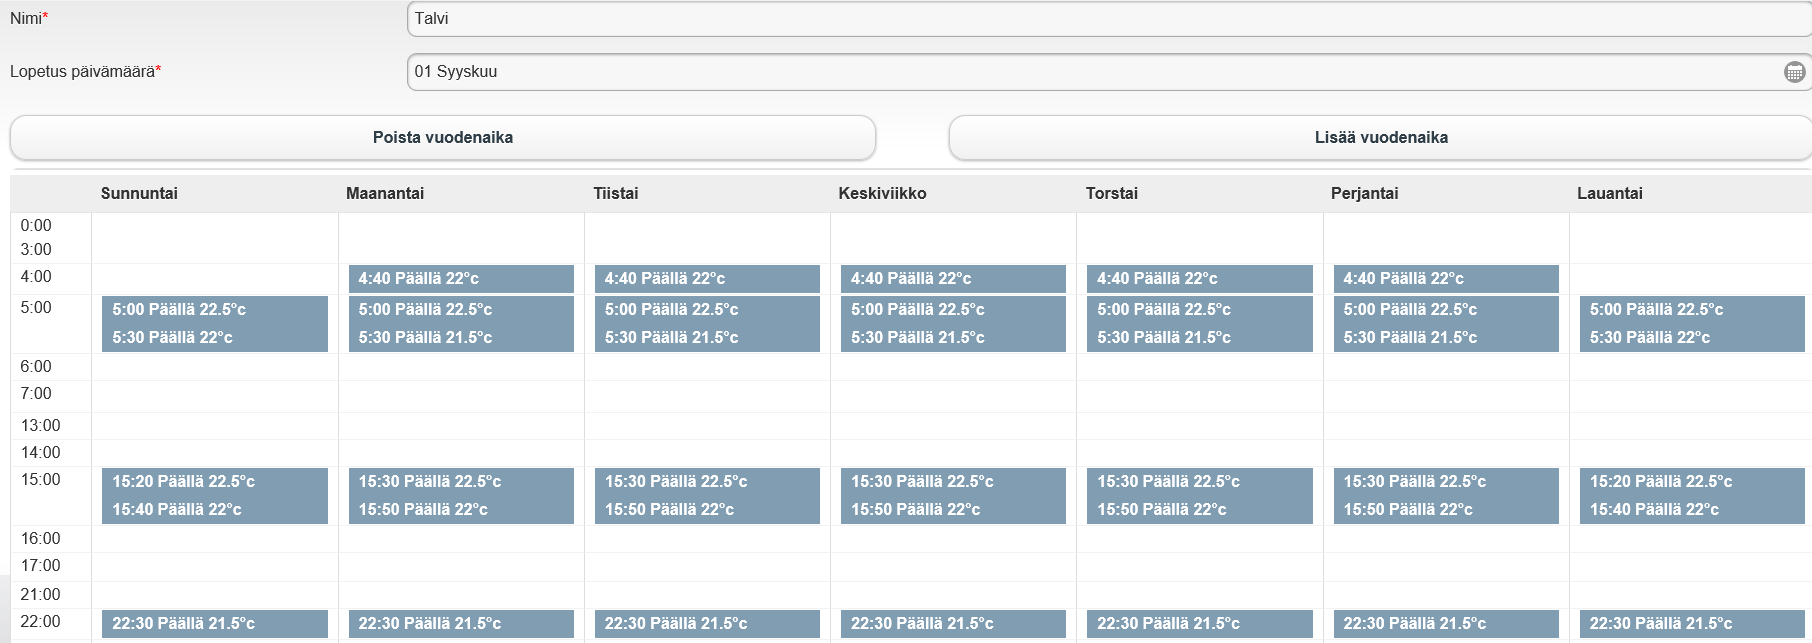Open Lauantai 15:40 Päällä 22°c entry
Viewport: 1812px width, 643px height.
[x=1692, y=510]
